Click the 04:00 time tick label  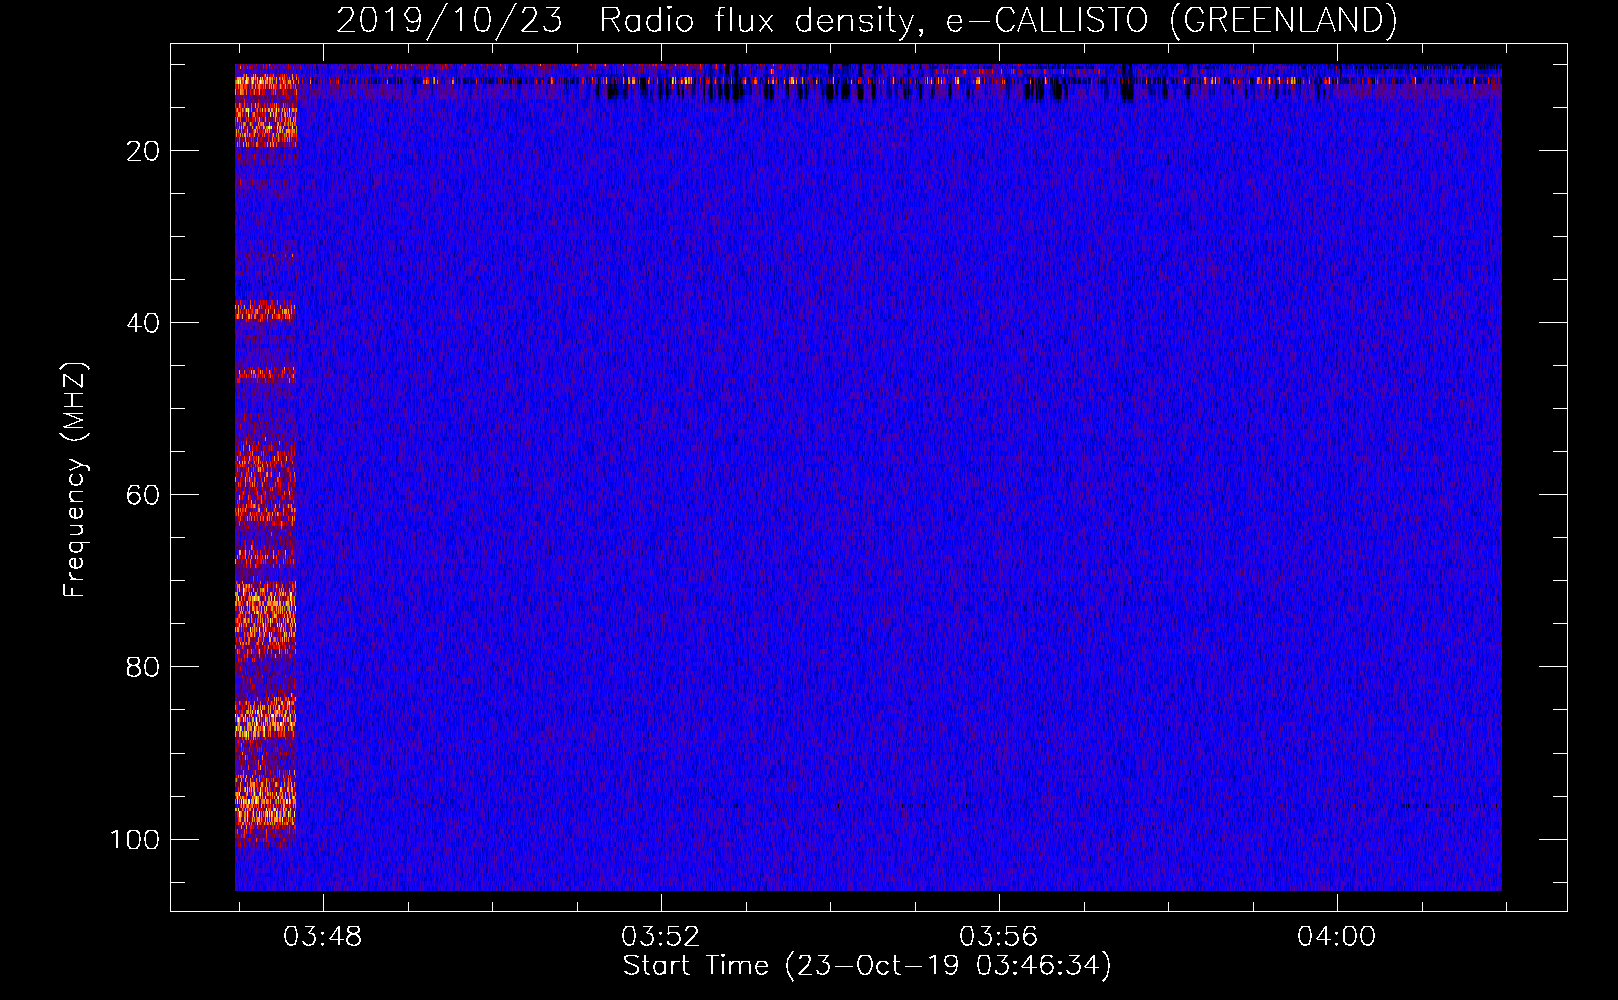coord(1337,937)
